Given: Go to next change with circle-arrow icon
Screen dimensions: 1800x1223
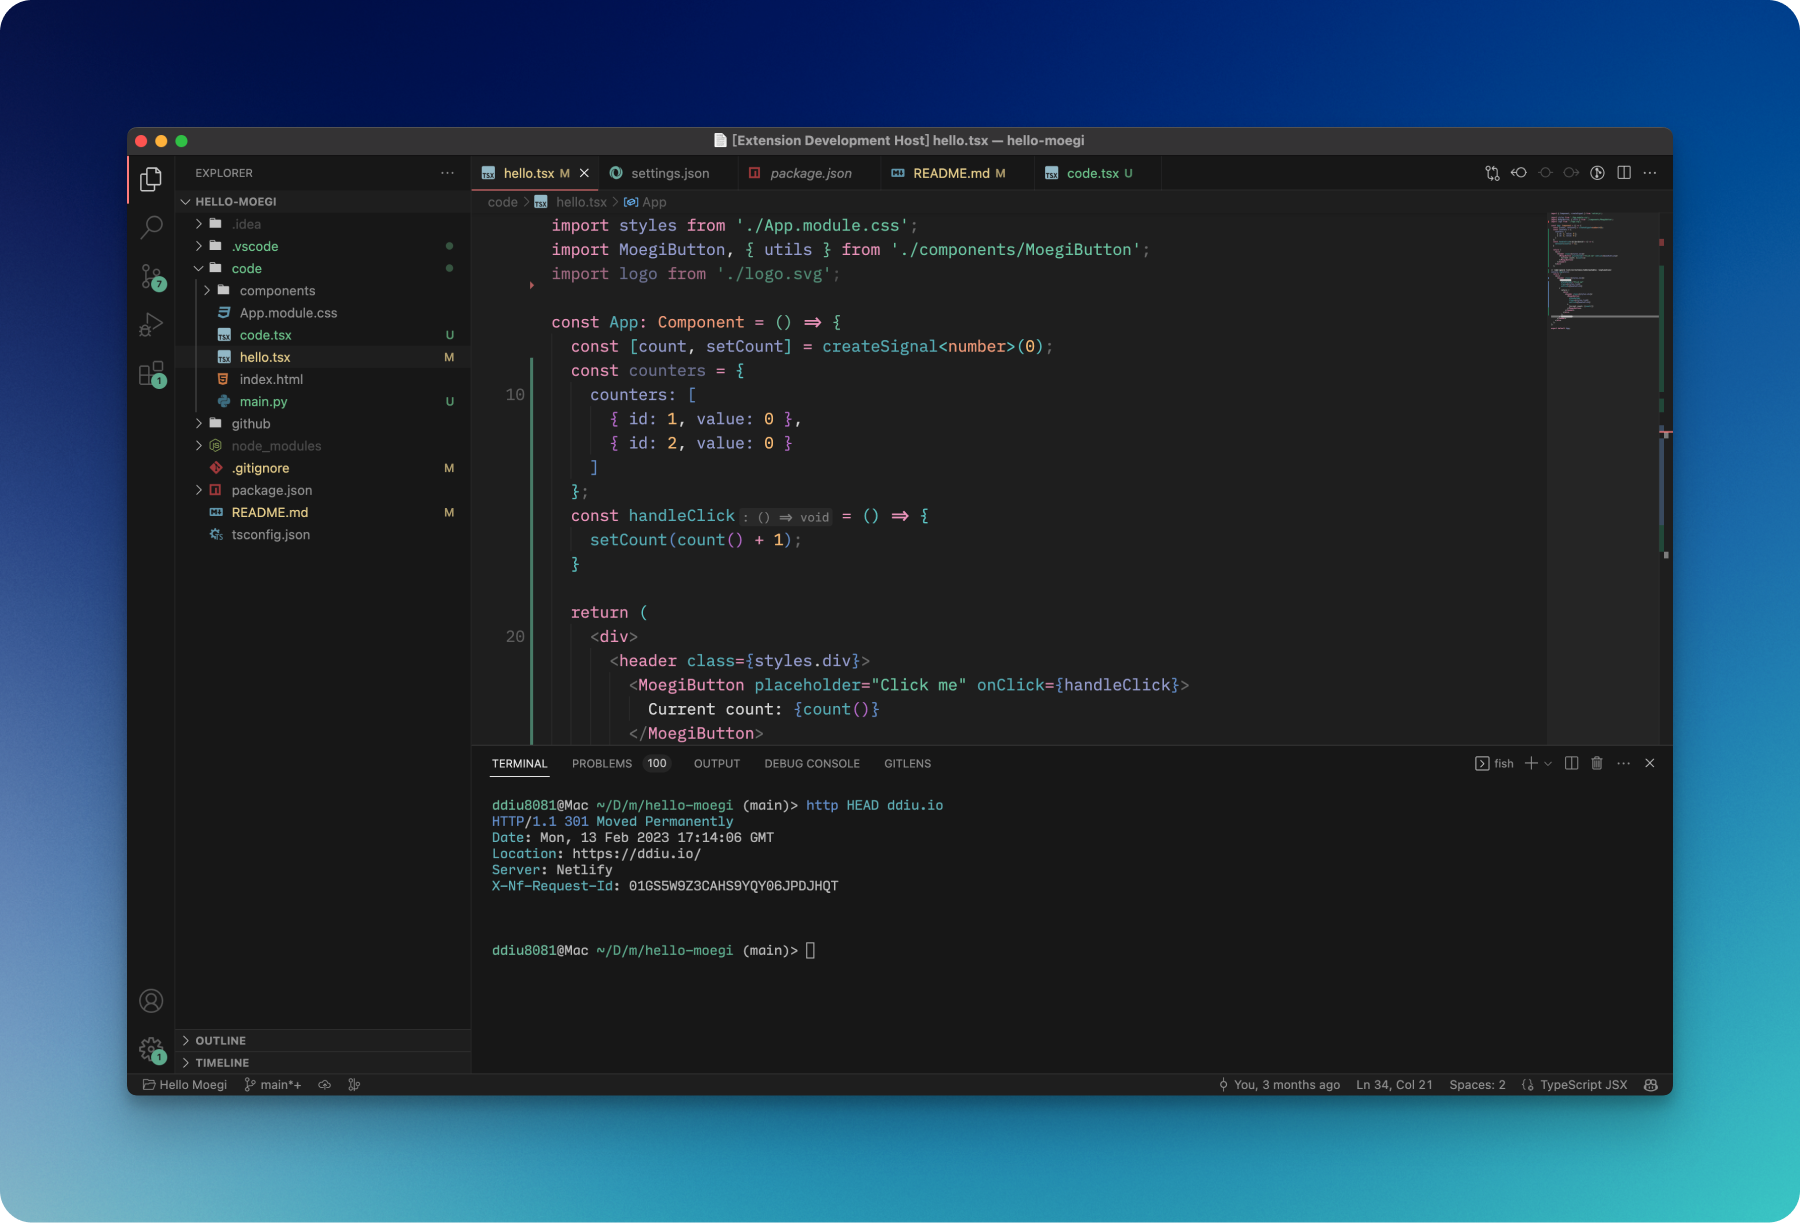Looking at the screenshot, I should [x=1571, y=173].
